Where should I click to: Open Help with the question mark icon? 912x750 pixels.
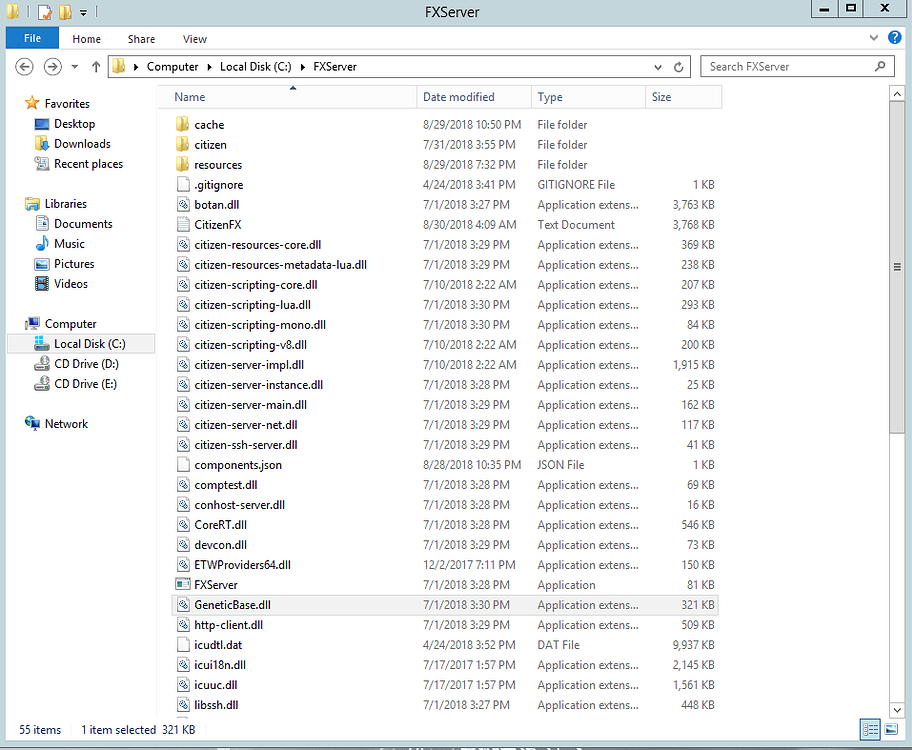point(895,39)
